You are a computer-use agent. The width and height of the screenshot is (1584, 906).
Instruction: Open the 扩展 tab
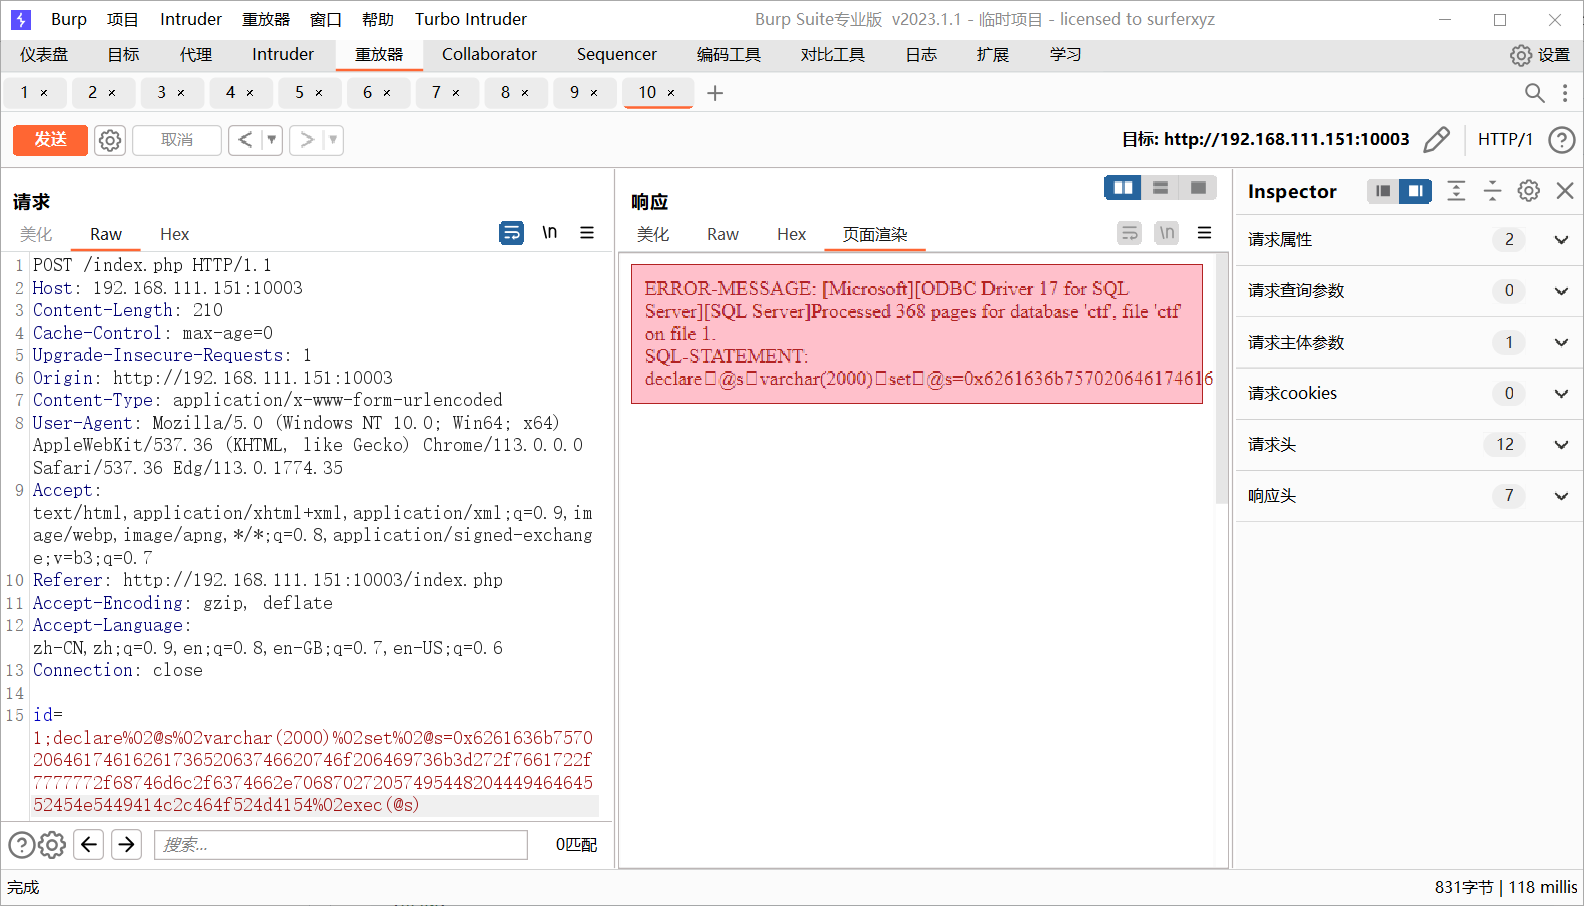point(993,55)
